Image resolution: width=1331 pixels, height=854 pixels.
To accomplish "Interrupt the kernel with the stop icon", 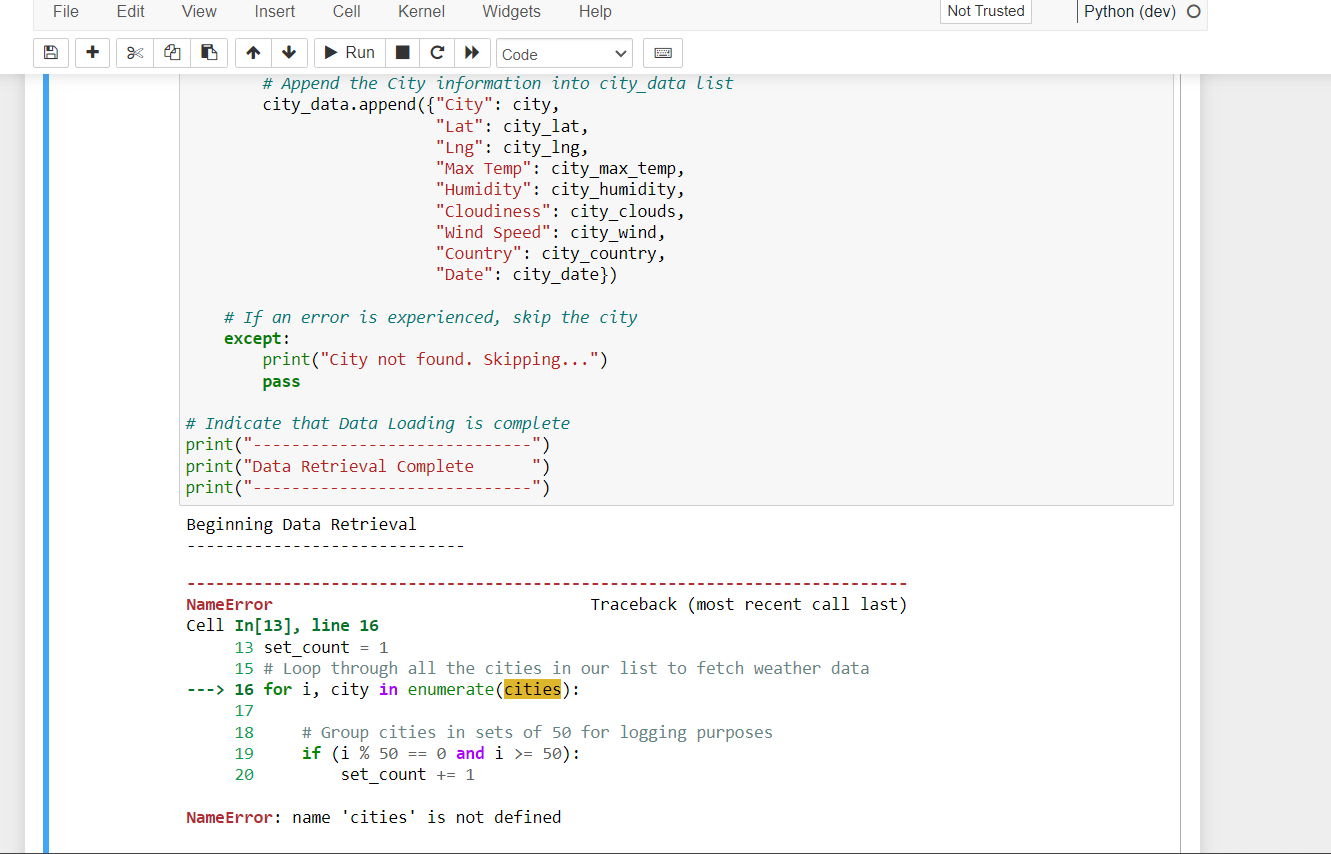I will click(x=404, y=52).
